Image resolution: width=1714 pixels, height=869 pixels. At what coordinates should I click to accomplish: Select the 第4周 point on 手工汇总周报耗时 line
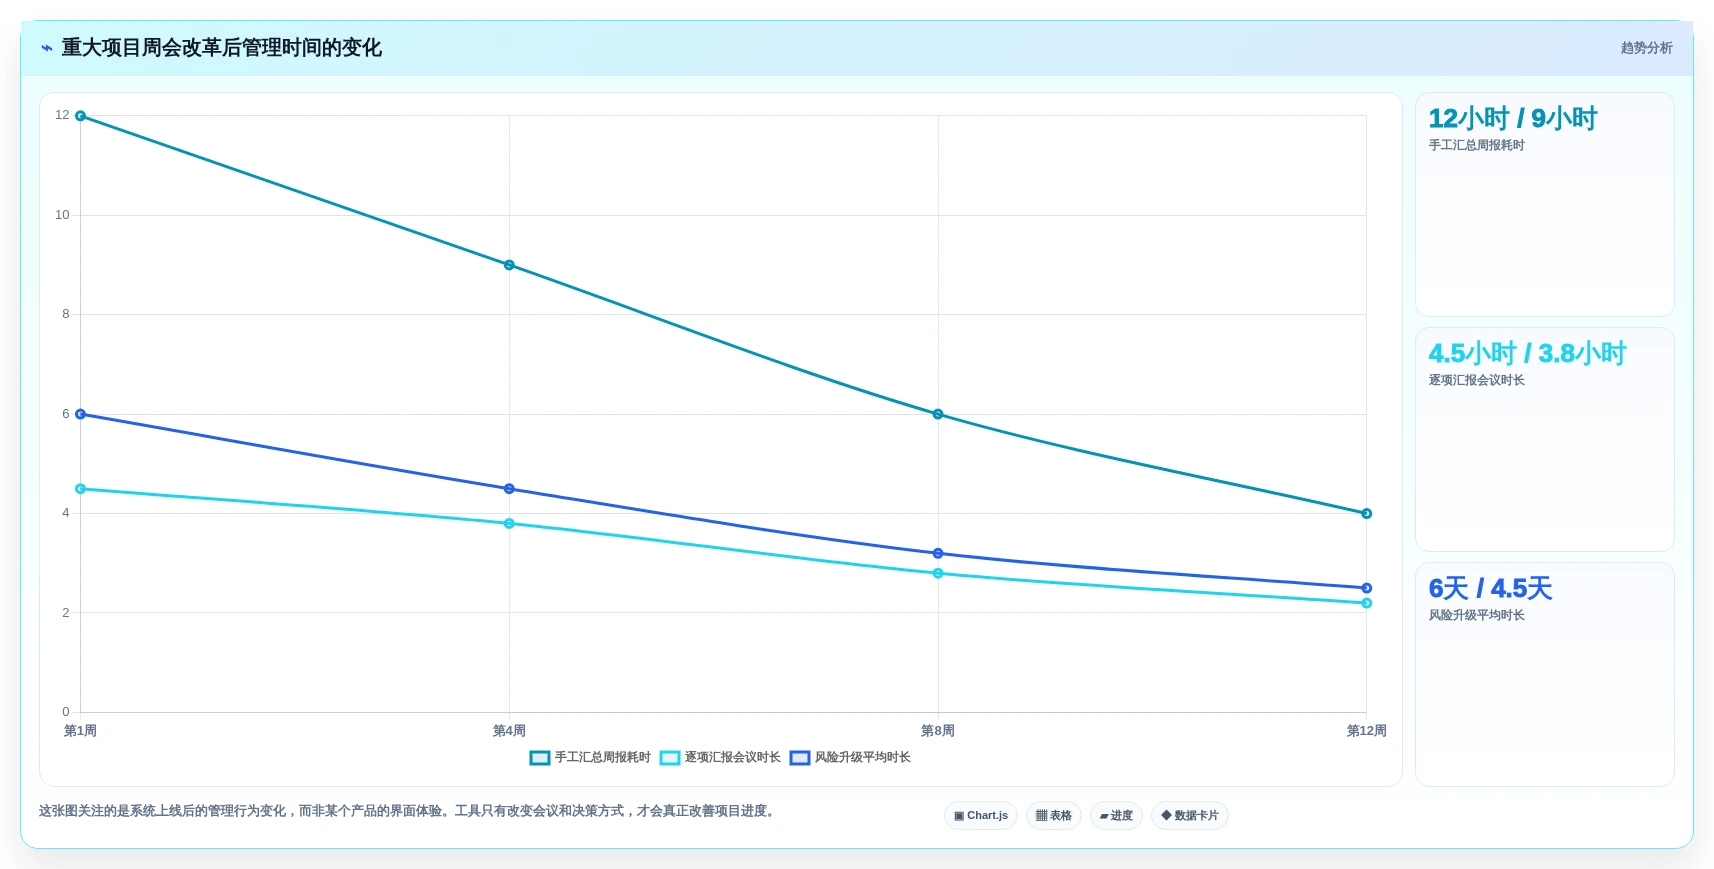coord(509,265)
